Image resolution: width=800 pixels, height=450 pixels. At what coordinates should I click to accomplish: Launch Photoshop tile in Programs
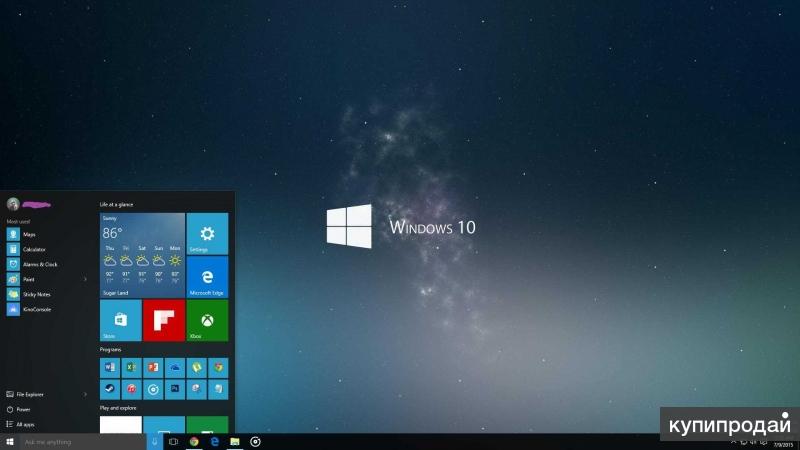(x=174, y=389)
